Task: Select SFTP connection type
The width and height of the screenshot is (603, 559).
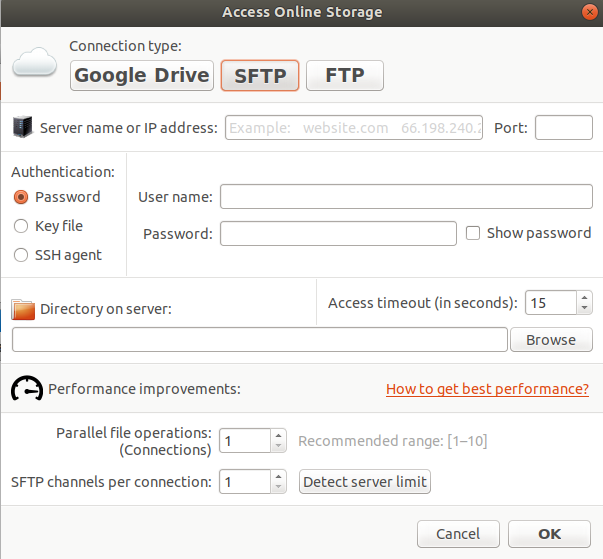Action: click(x=260, y=75)
